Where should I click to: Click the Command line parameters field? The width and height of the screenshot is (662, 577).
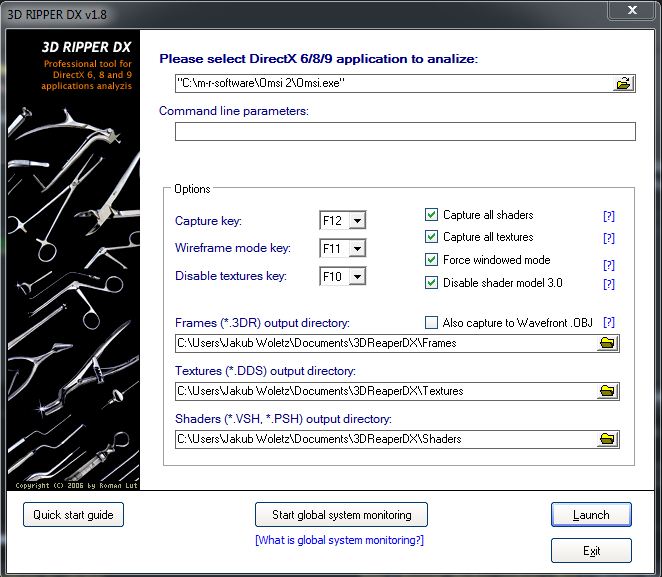(x=405, y=132)
